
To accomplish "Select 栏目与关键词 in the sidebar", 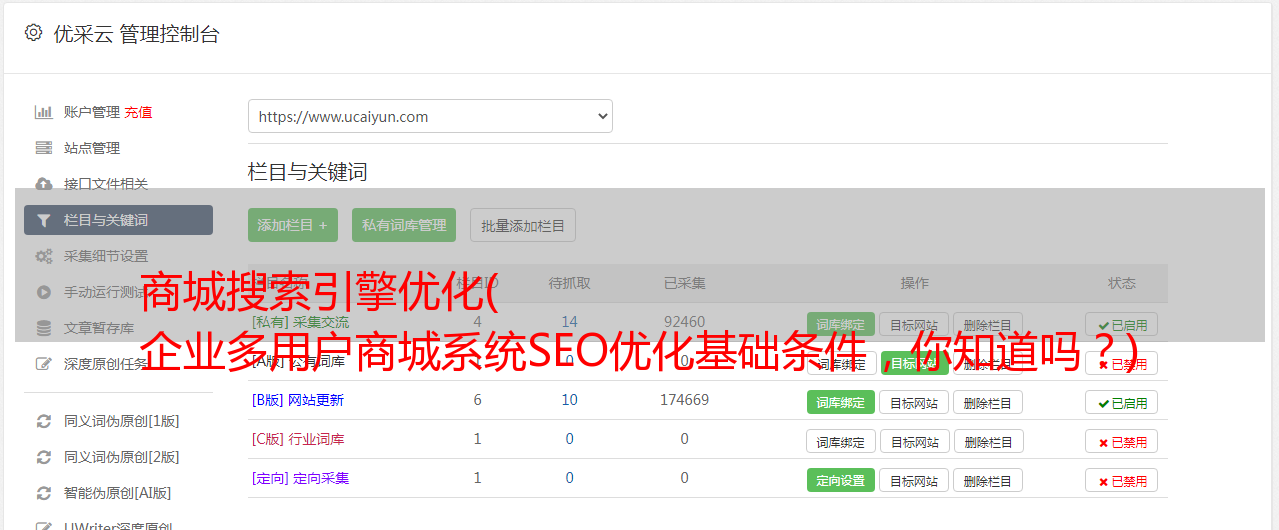I will pyautogui.click(x=118, y=220).
